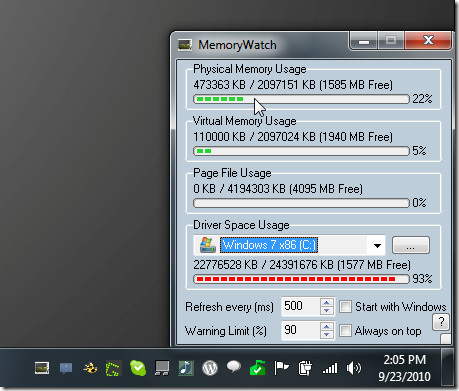The height and width of the screenshot is (391, 459).
Task: Click '110000 KB / 2097024 KB' virtual memory text
Action: coord(254,137)
